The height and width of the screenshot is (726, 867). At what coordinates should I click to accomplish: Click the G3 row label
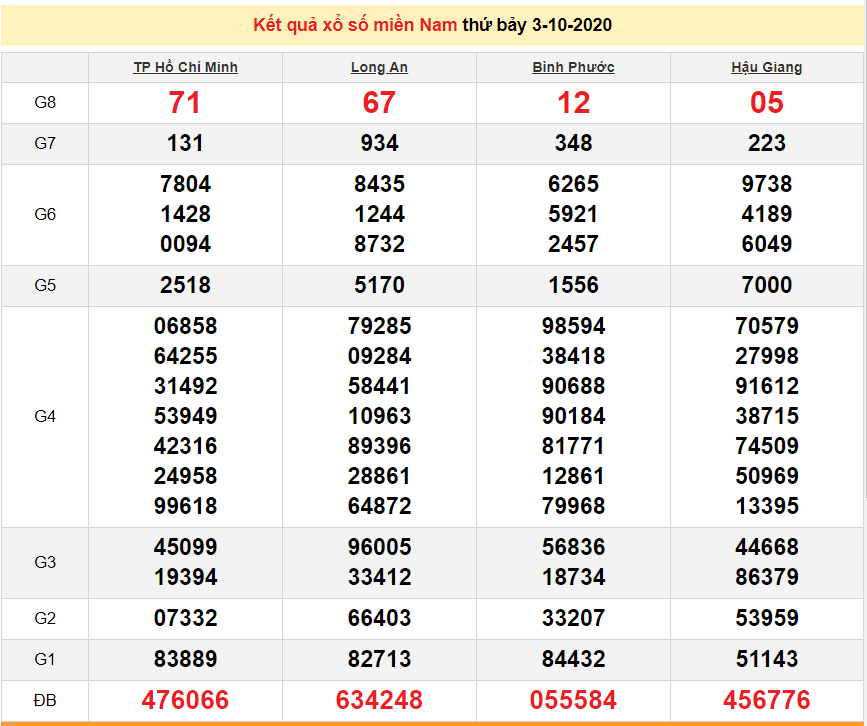tap(45, 562)
